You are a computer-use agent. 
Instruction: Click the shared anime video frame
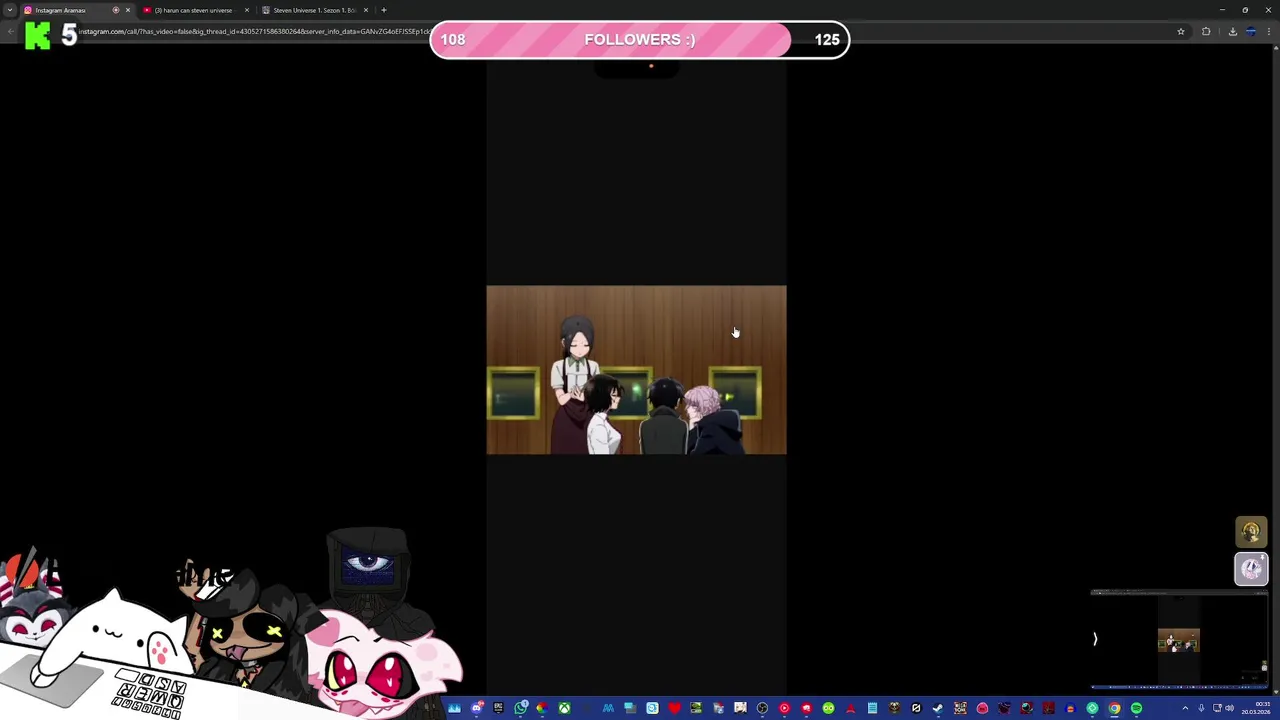(636, 370)
